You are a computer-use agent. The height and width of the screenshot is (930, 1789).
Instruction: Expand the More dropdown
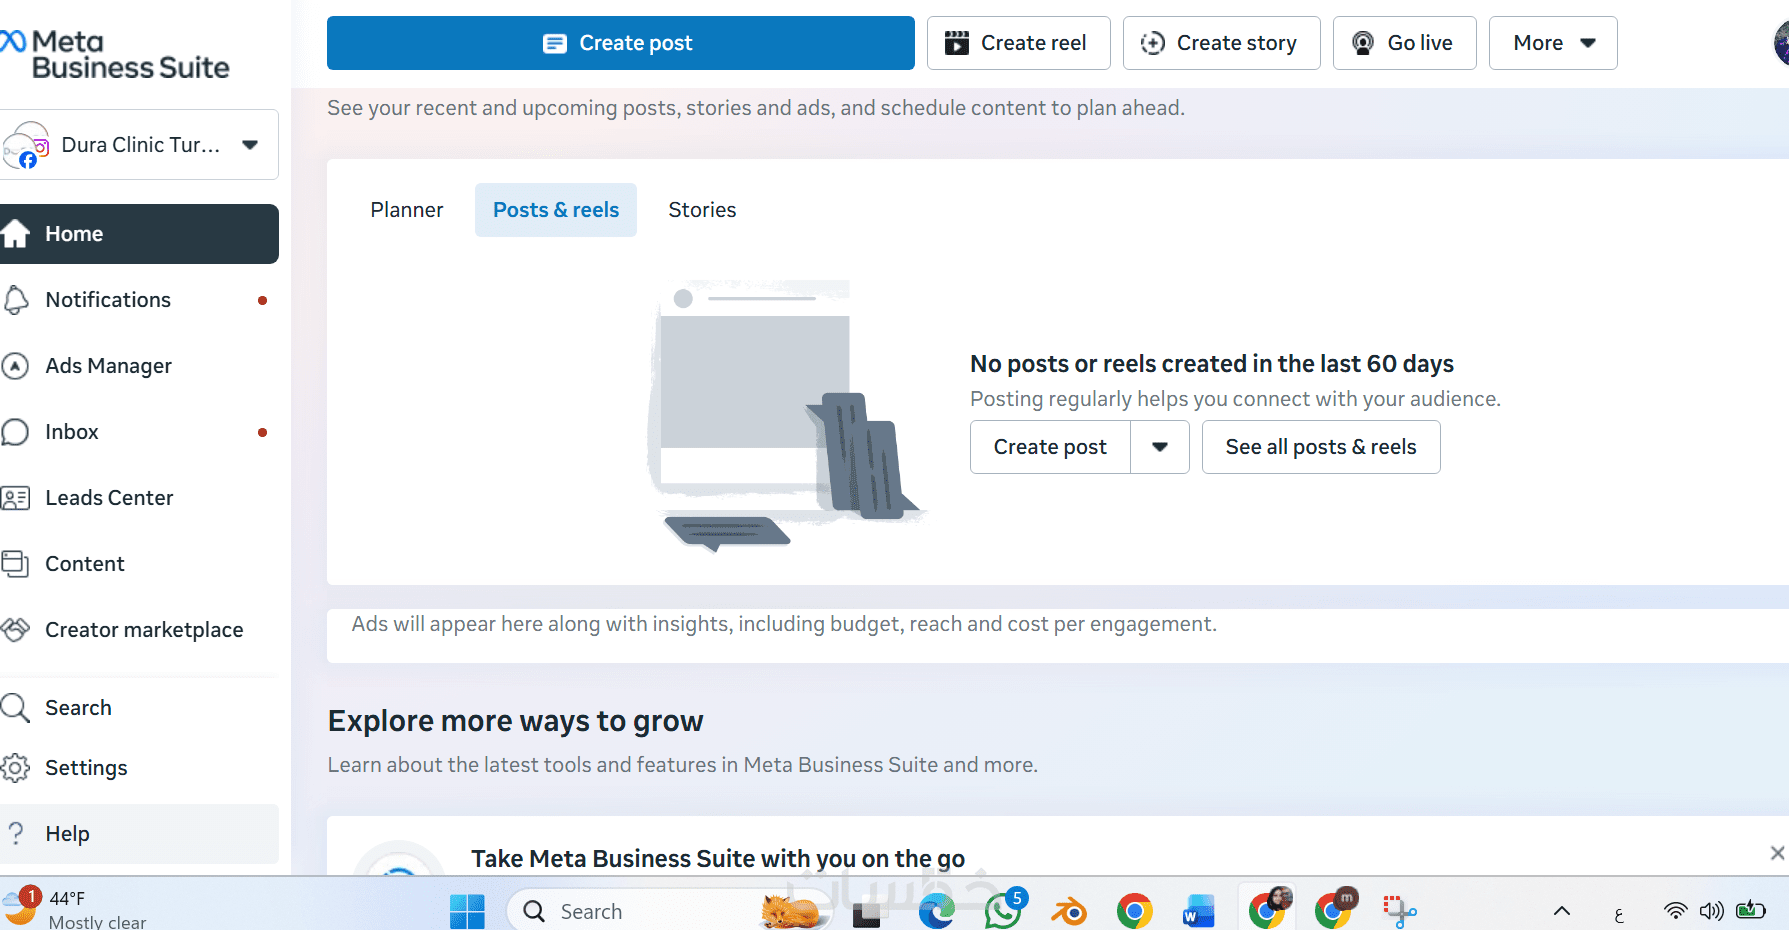coord(1553,43)
